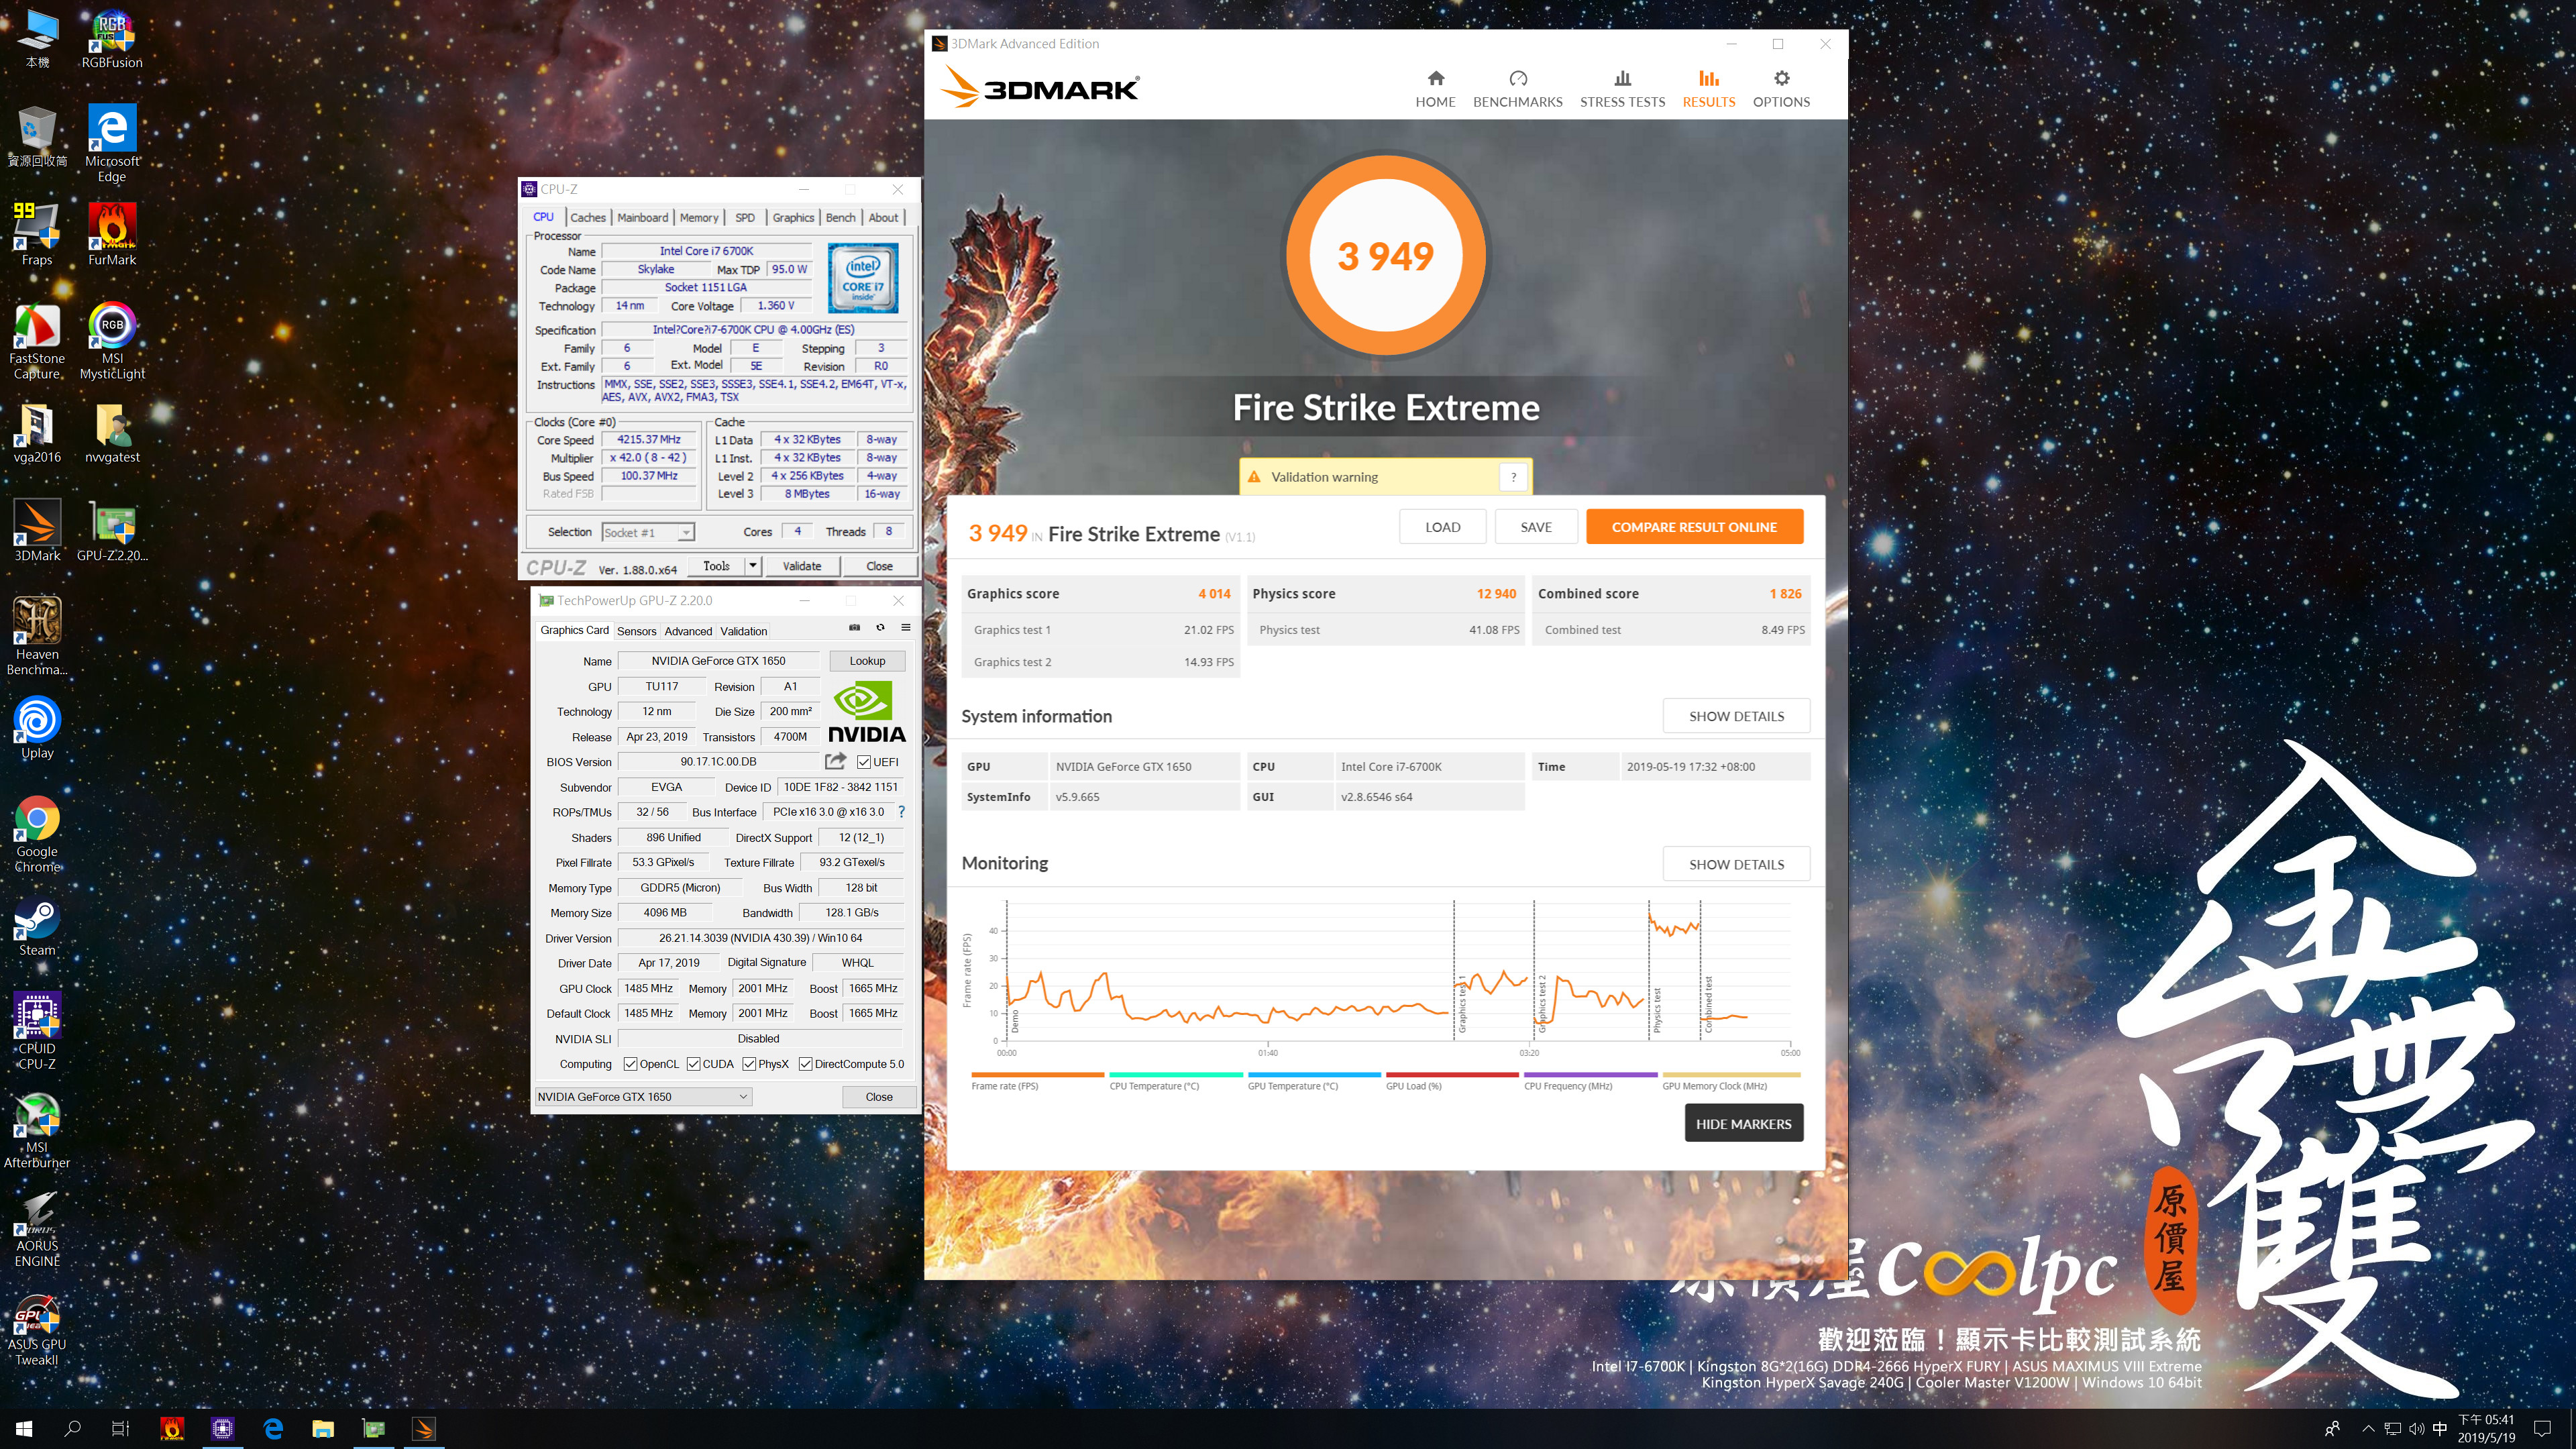
Task: Select the MSI MysticLight desktop icon
Action: click(112, 340)
